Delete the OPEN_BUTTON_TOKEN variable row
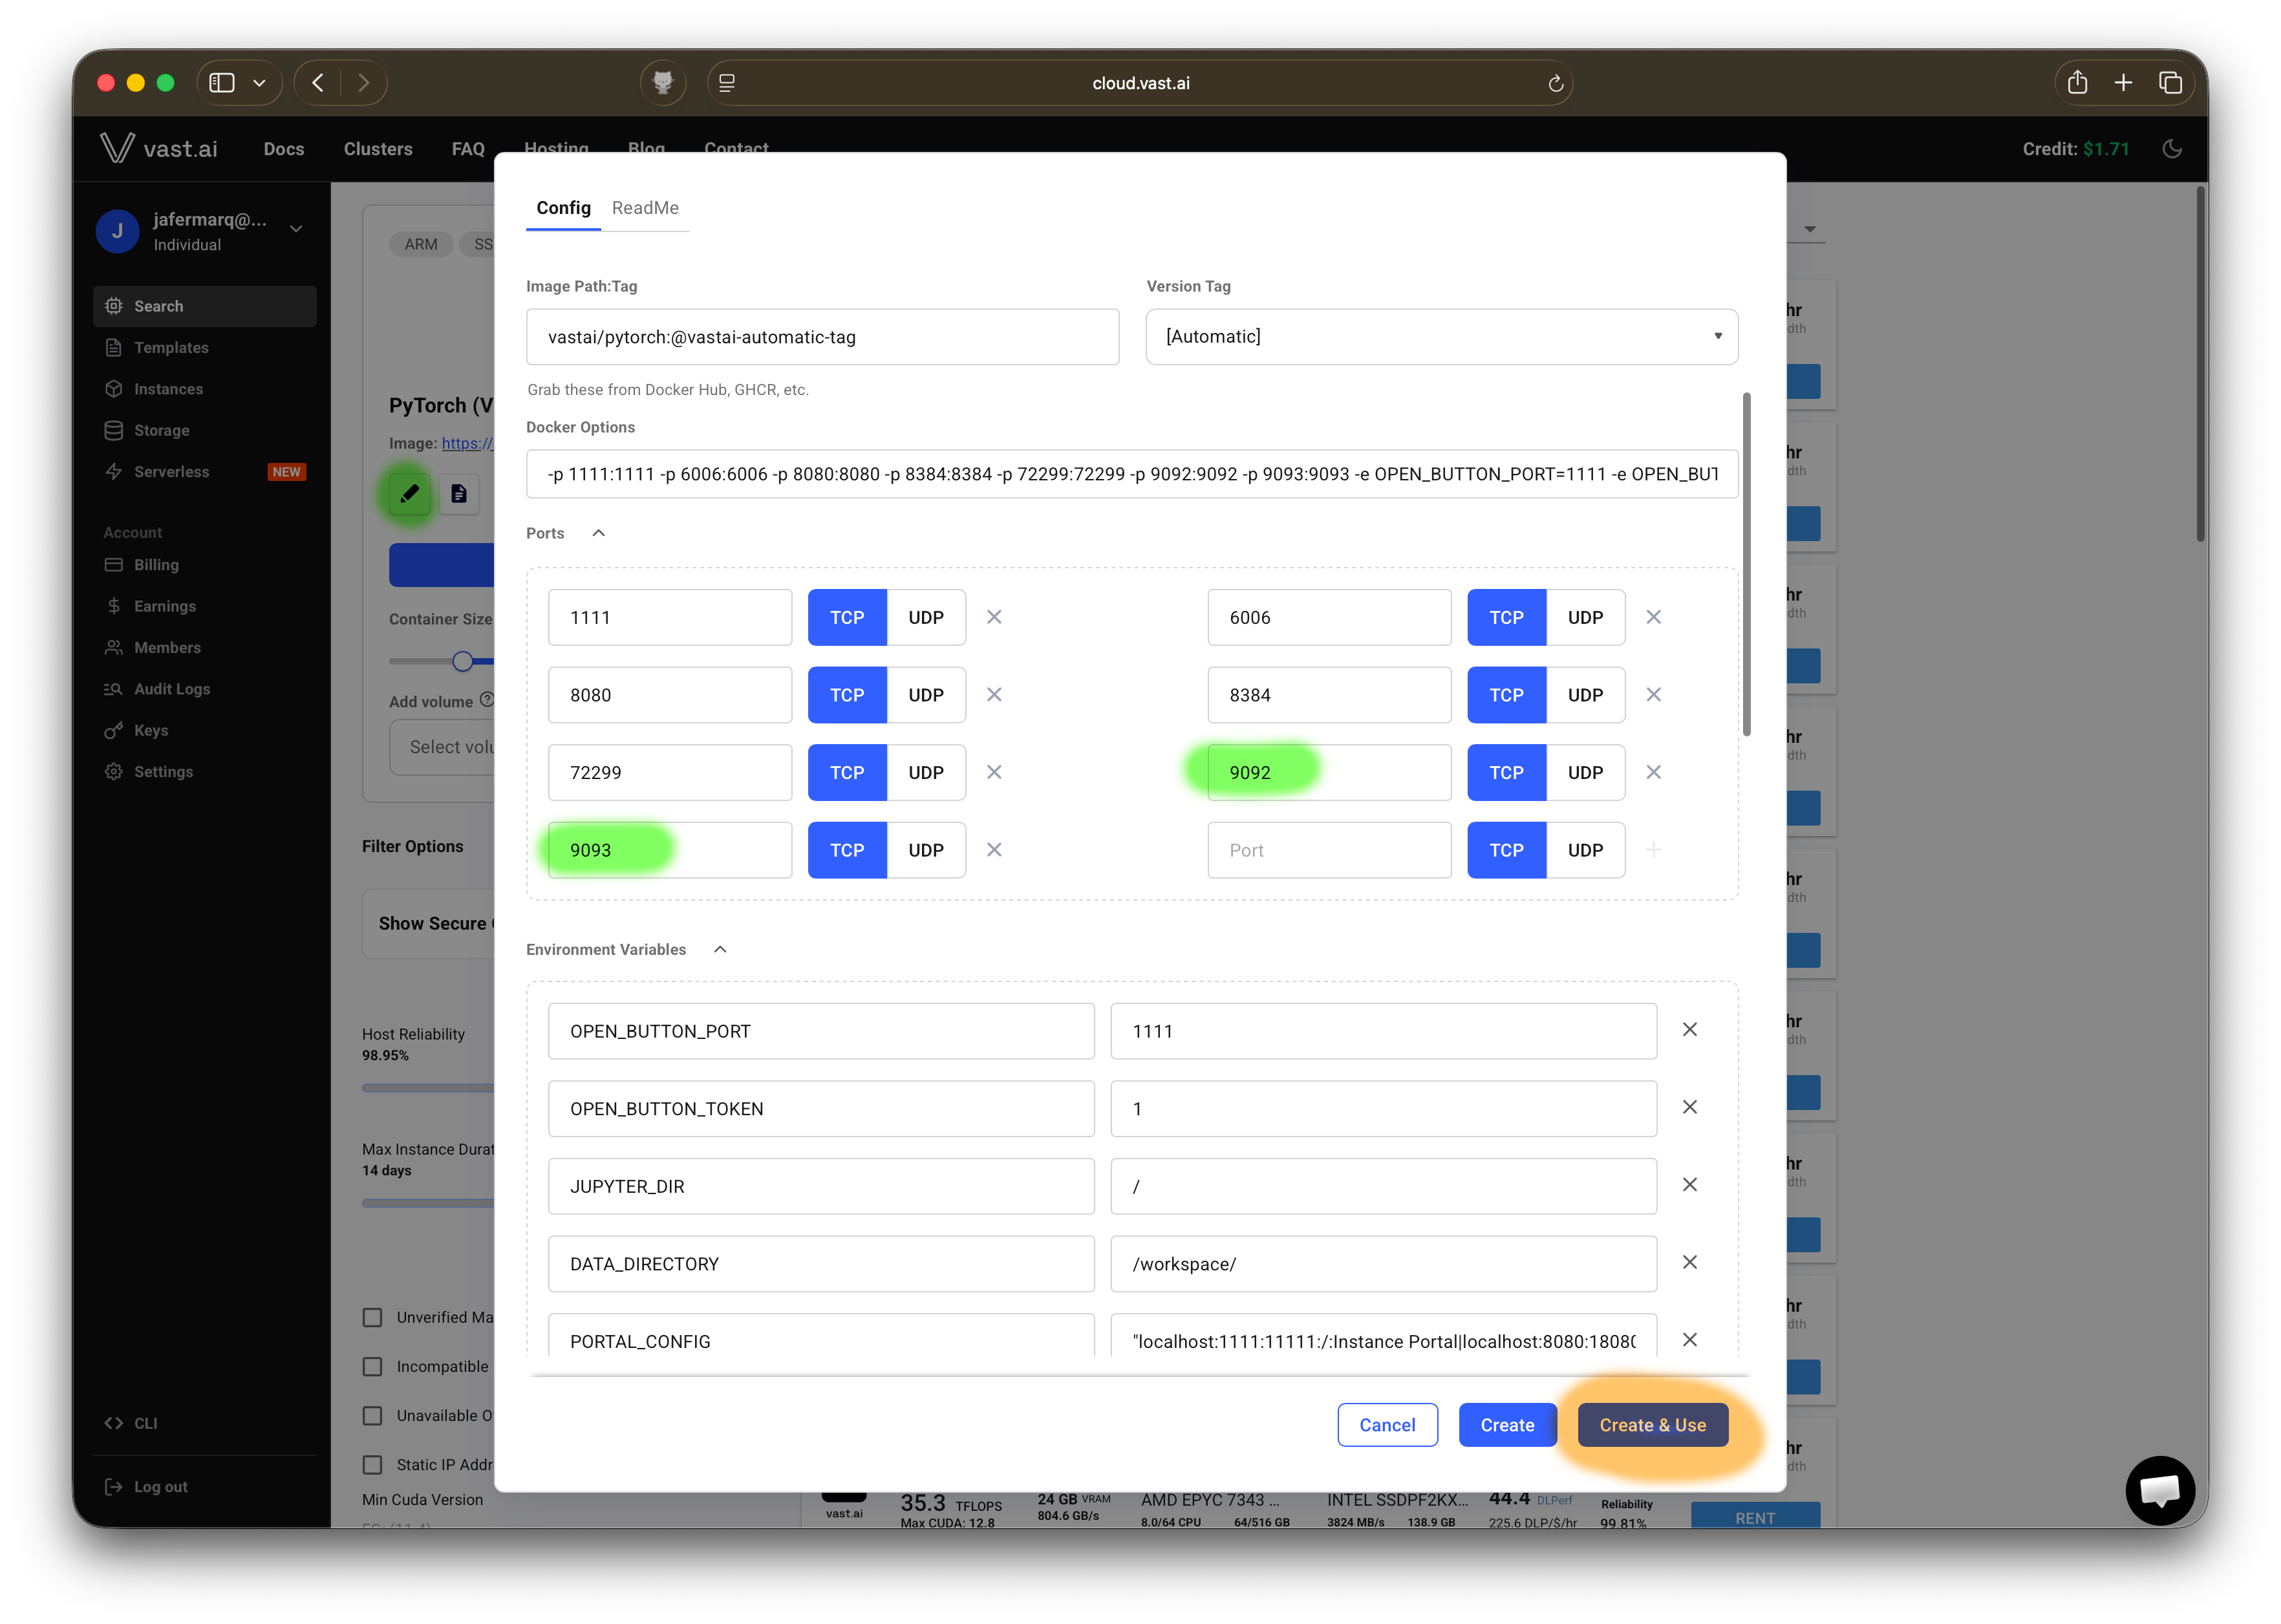 pos(1689,1107)
